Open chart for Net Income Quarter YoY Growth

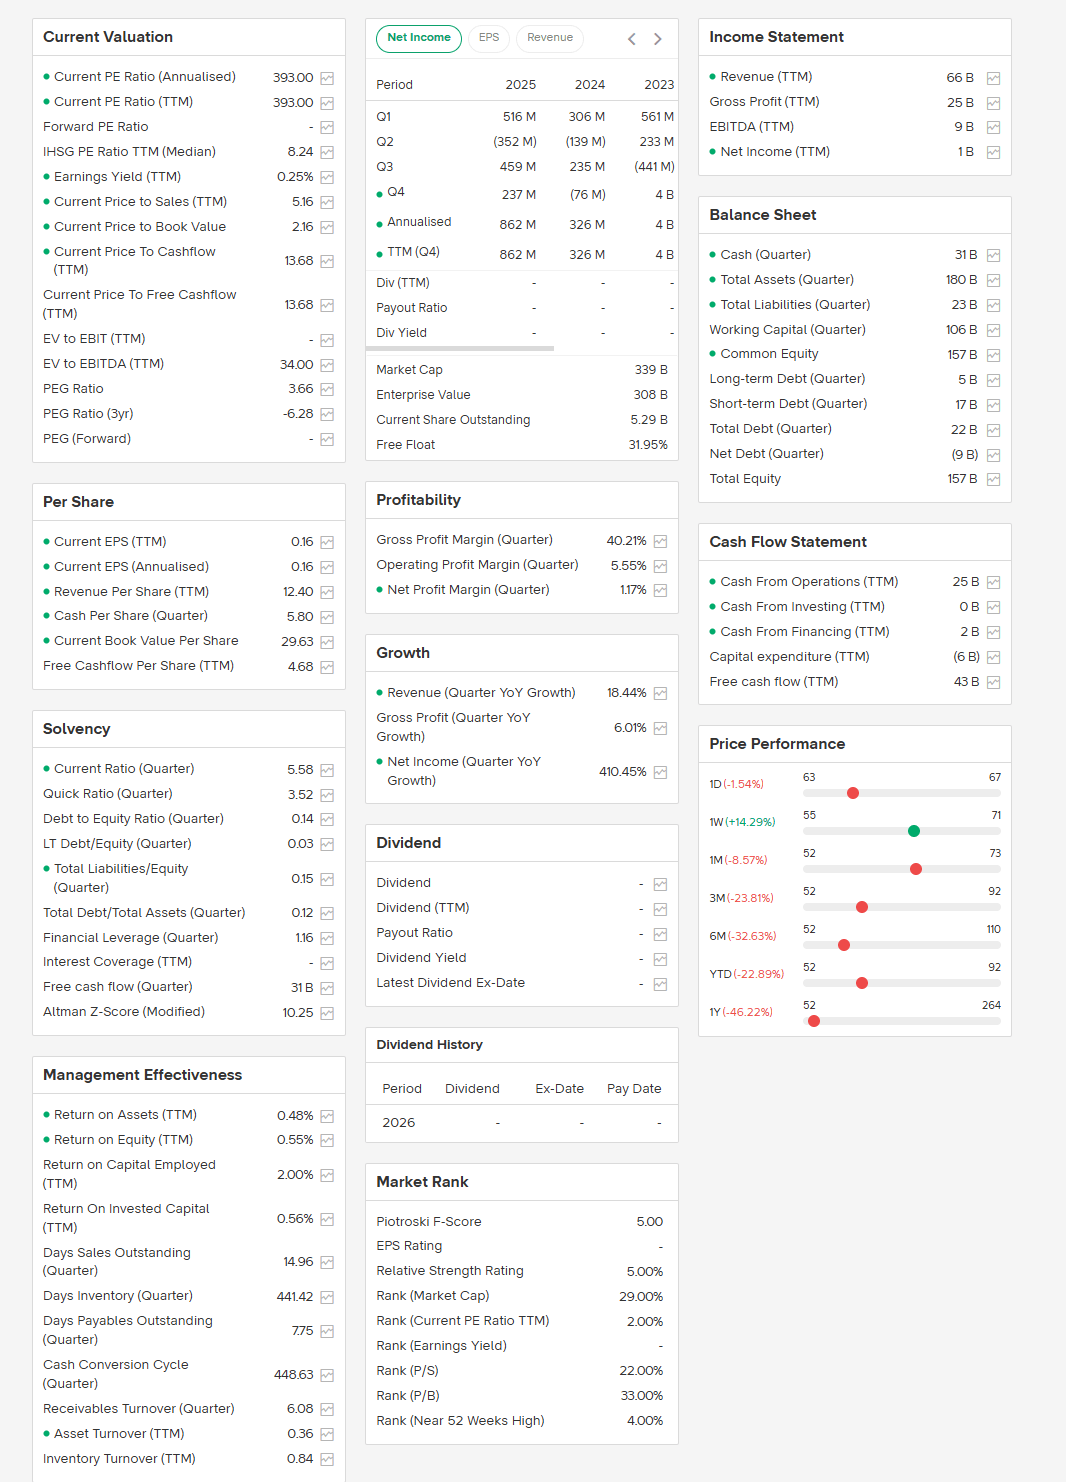coord(660,772)
